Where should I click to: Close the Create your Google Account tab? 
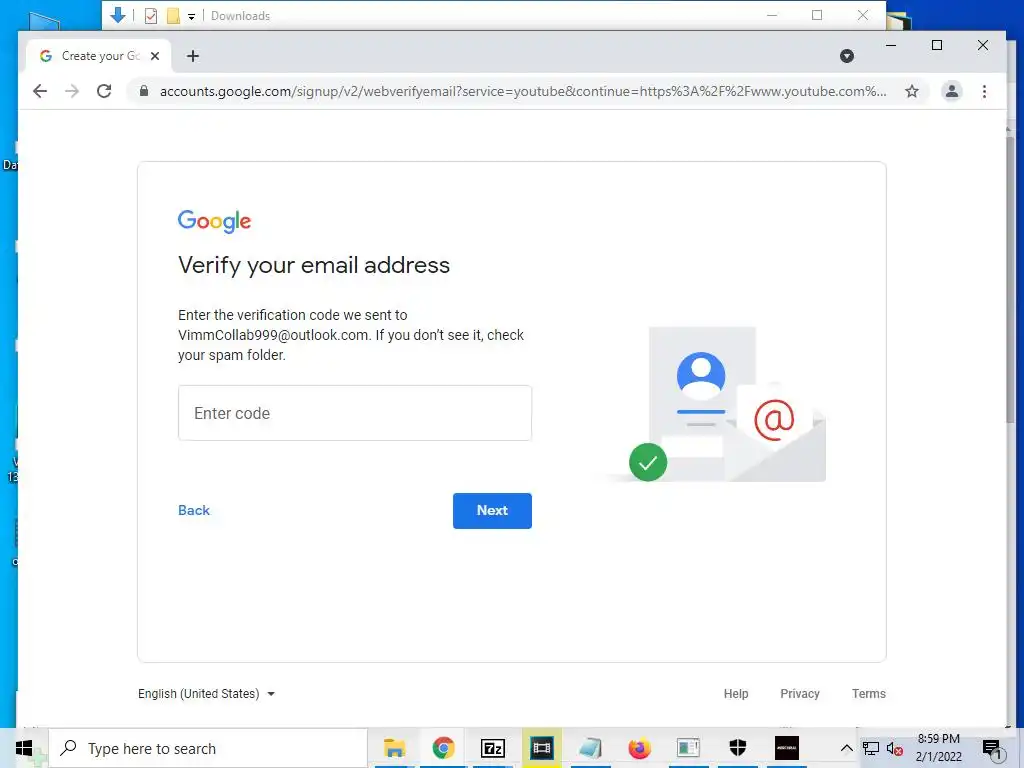pyautogui.click(x=155, y=56)
